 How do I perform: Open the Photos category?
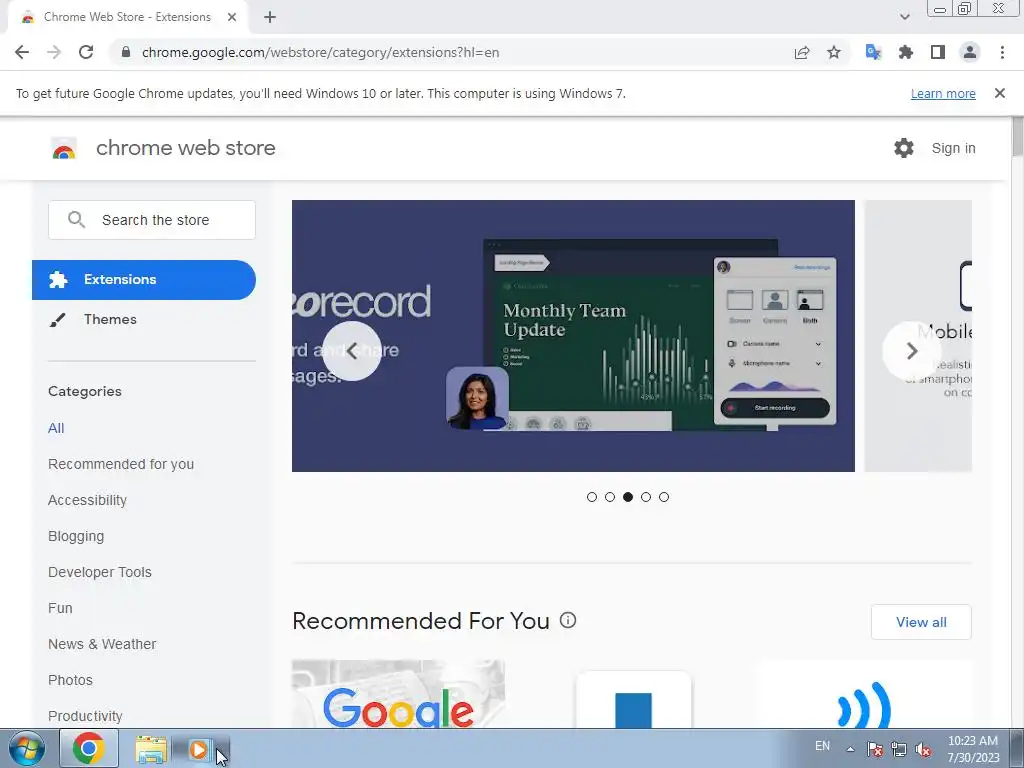click(71, 680)
